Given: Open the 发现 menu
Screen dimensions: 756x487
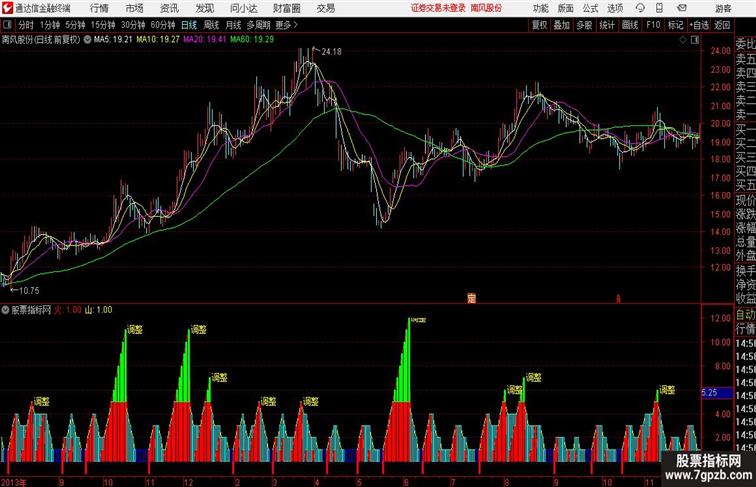Looking at the screenshot, I should point(204,8).
